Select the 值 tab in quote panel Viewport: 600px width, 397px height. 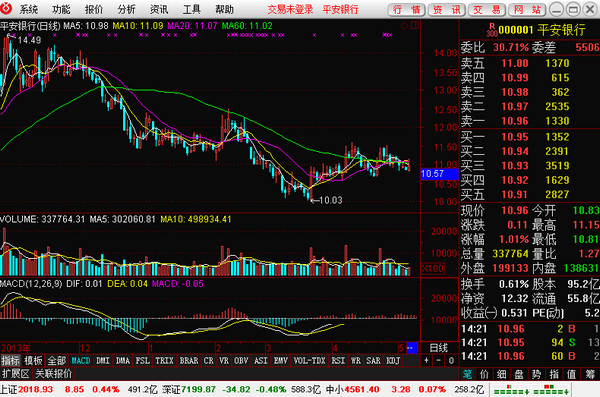coord(571,374)
